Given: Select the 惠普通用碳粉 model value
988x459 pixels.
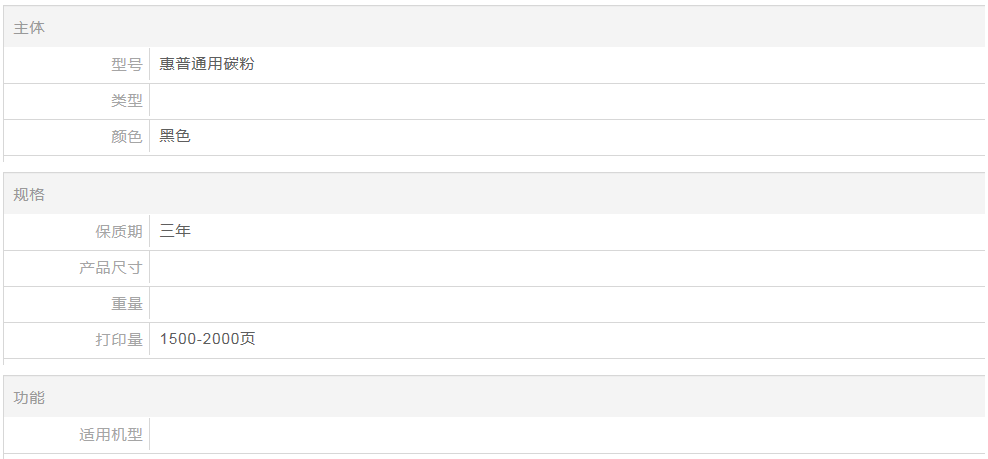Looking at the screenshot, I should (x=207, y=65).
